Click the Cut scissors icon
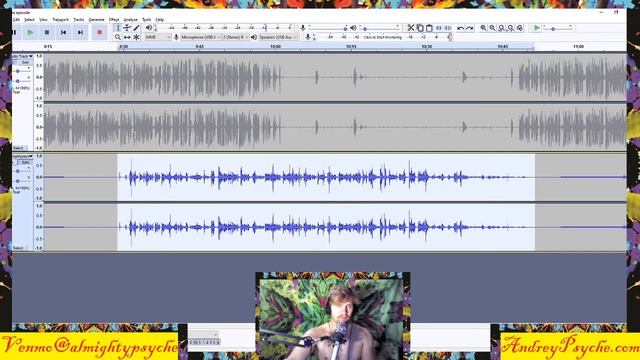Screen dimensions: 640x360 tap(411, 28)
